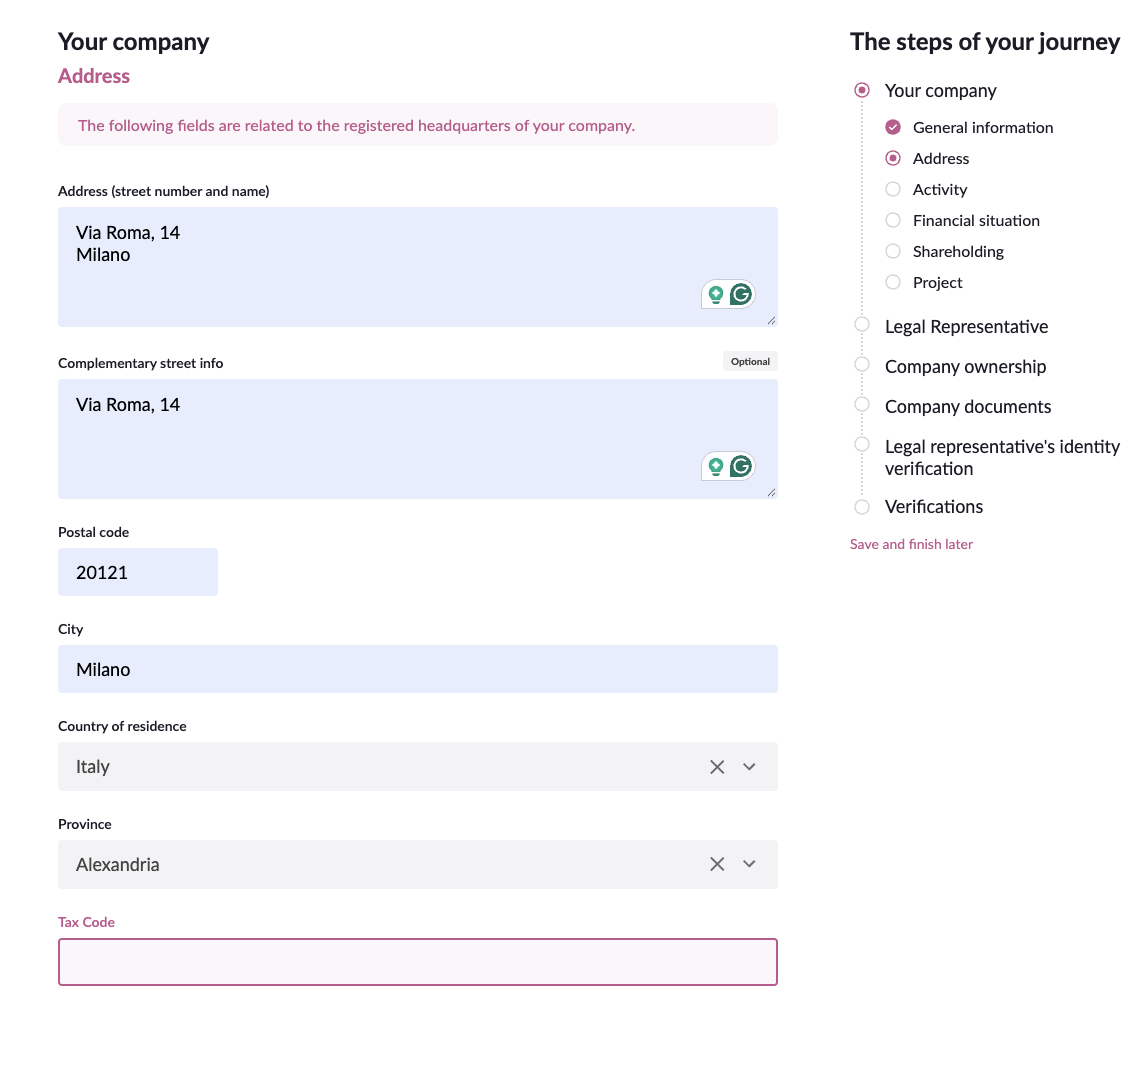The image size is (1121, 1067).
Task: Clear the Italy country selection
Action: coord(717,767)
